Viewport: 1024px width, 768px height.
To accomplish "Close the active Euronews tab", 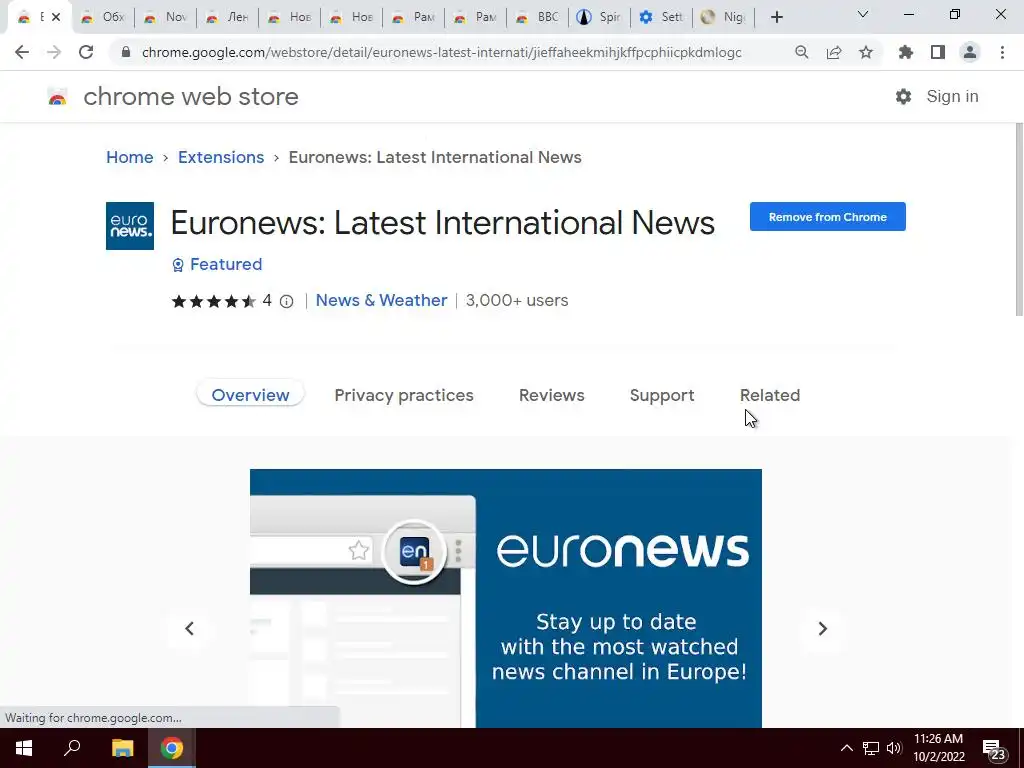I will [56, 17].
